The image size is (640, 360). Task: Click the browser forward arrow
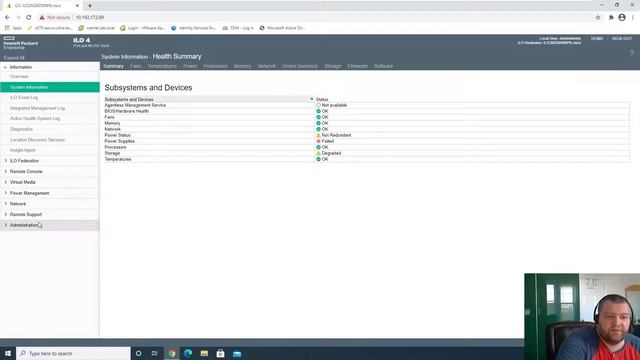pos(18,18)
